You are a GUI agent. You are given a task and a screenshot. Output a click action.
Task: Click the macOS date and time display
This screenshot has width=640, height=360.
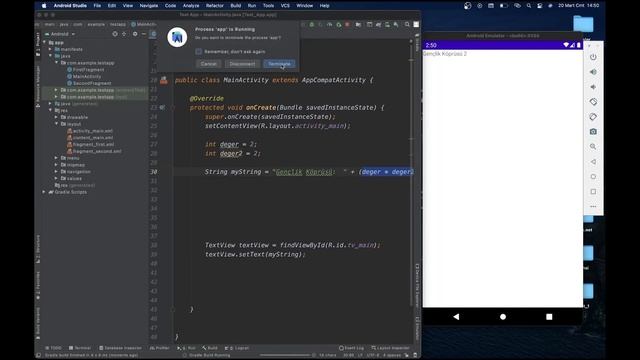(578, 6)
